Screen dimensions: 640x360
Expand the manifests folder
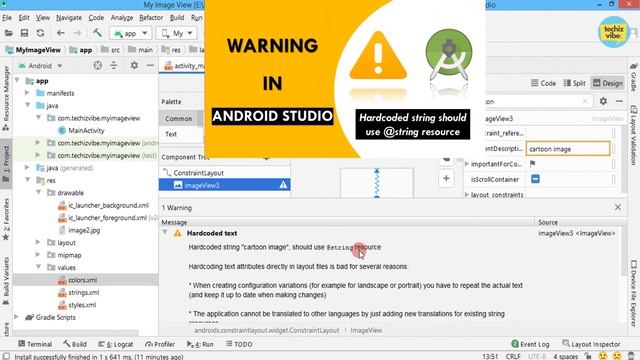(x=27, y=93)
